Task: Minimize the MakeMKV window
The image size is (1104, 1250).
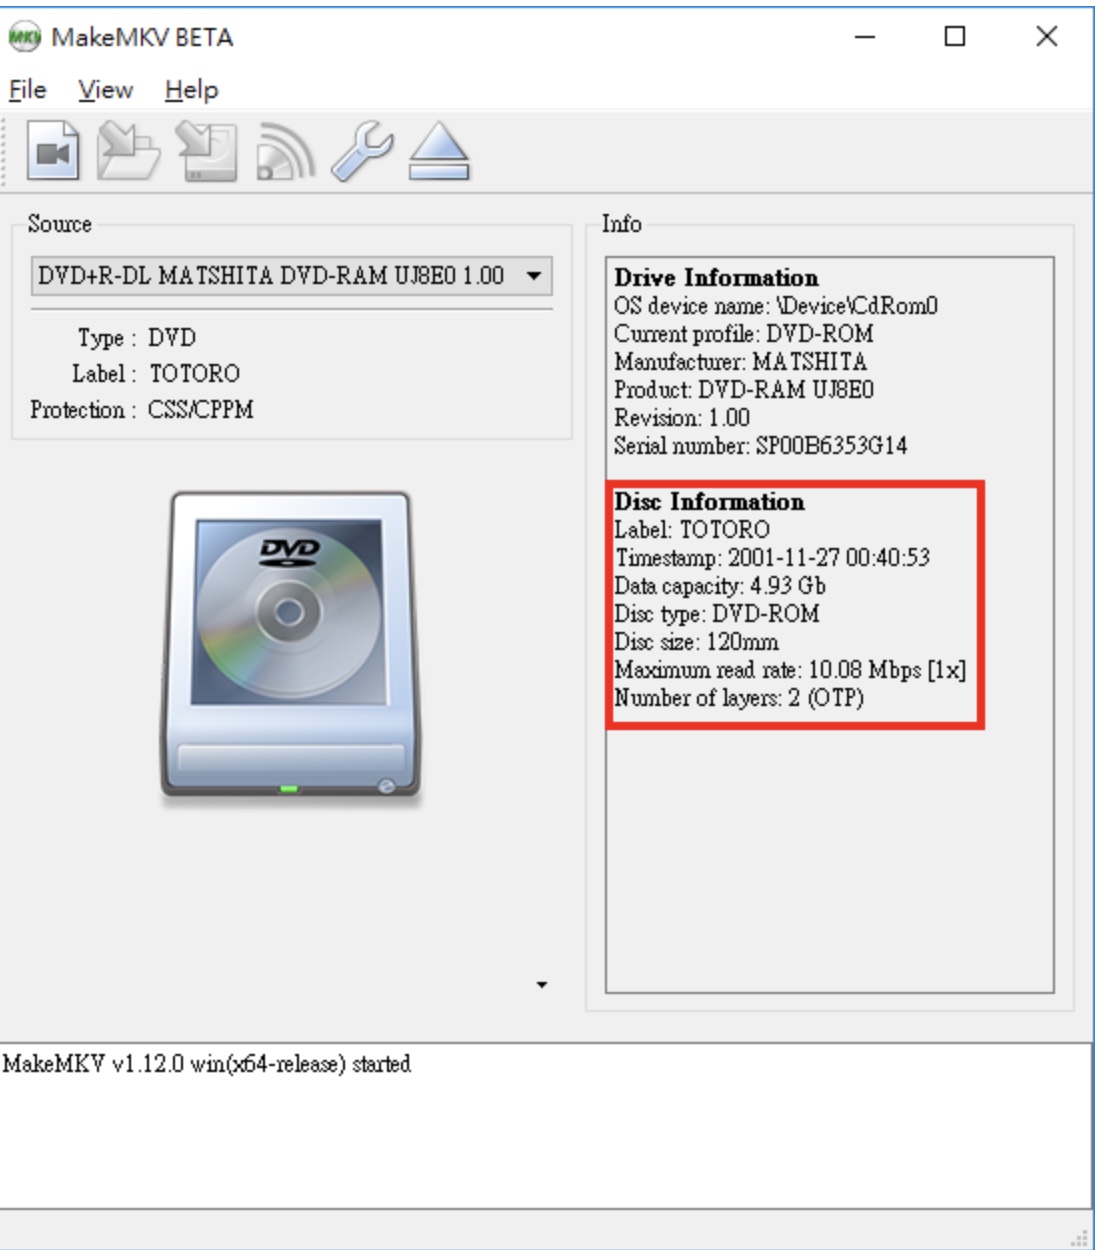Action: click(865, 38)
